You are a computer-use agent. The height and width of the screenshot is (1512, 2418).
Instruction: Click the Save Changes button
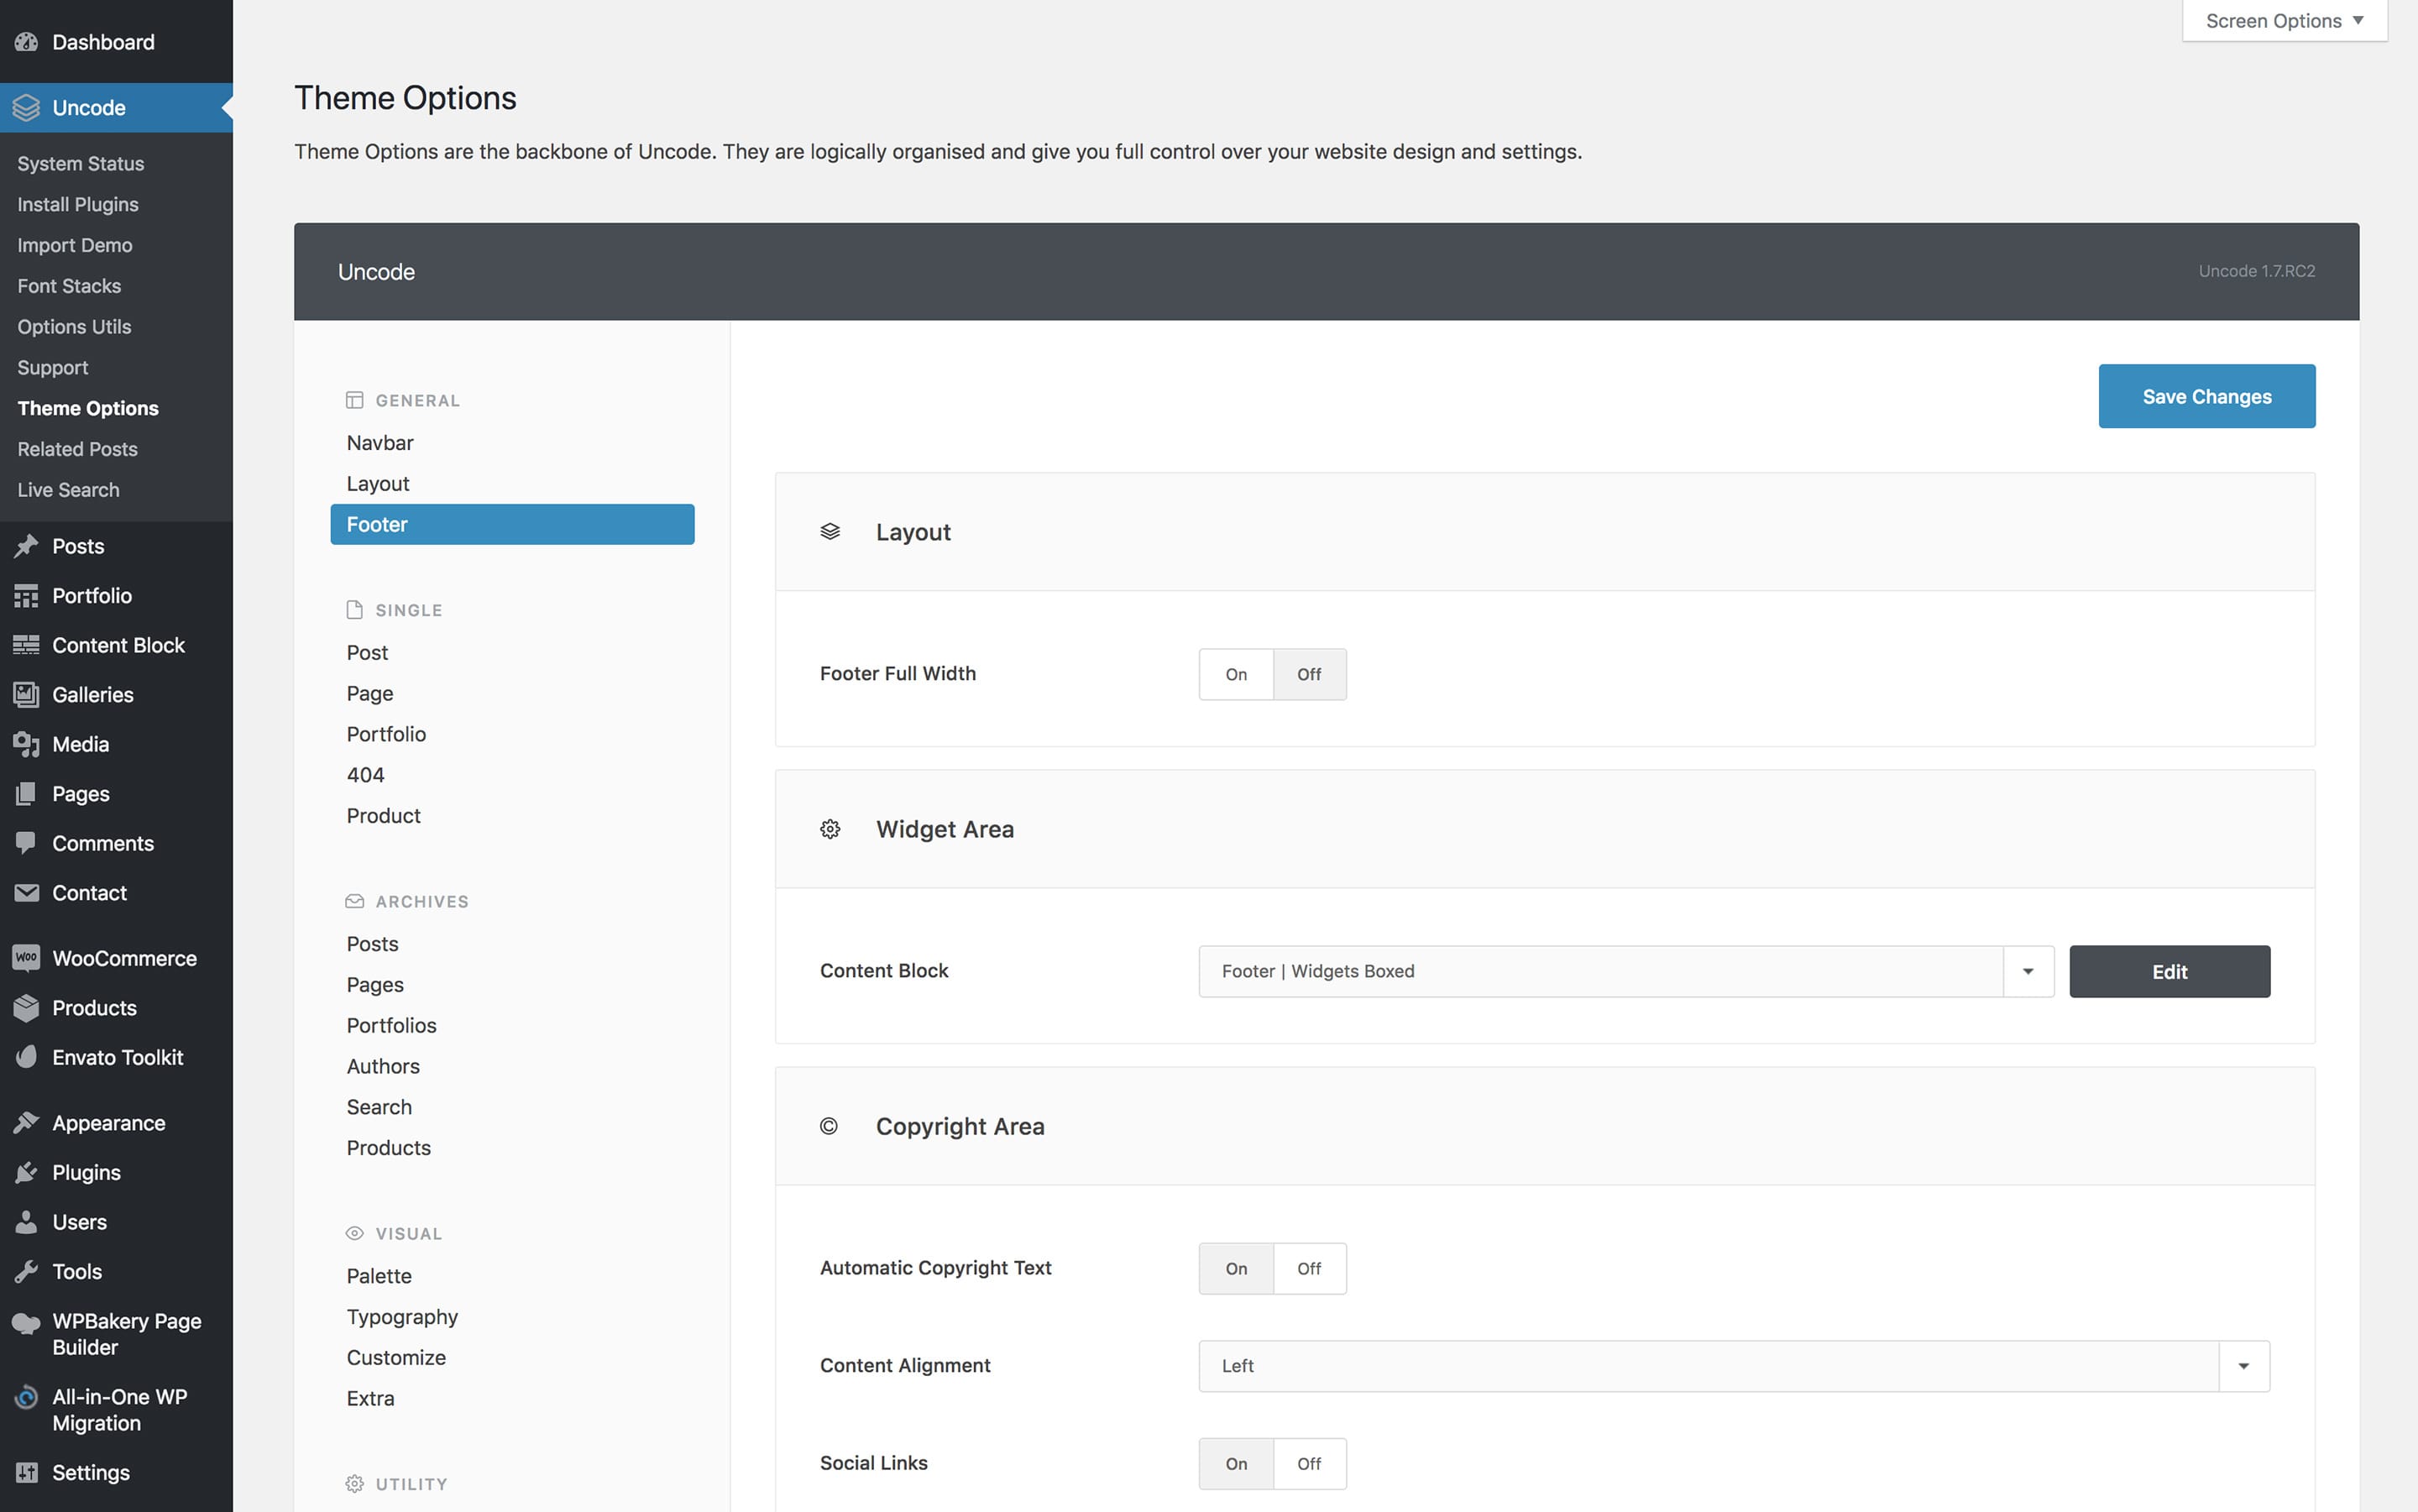tap(2206, 397)
